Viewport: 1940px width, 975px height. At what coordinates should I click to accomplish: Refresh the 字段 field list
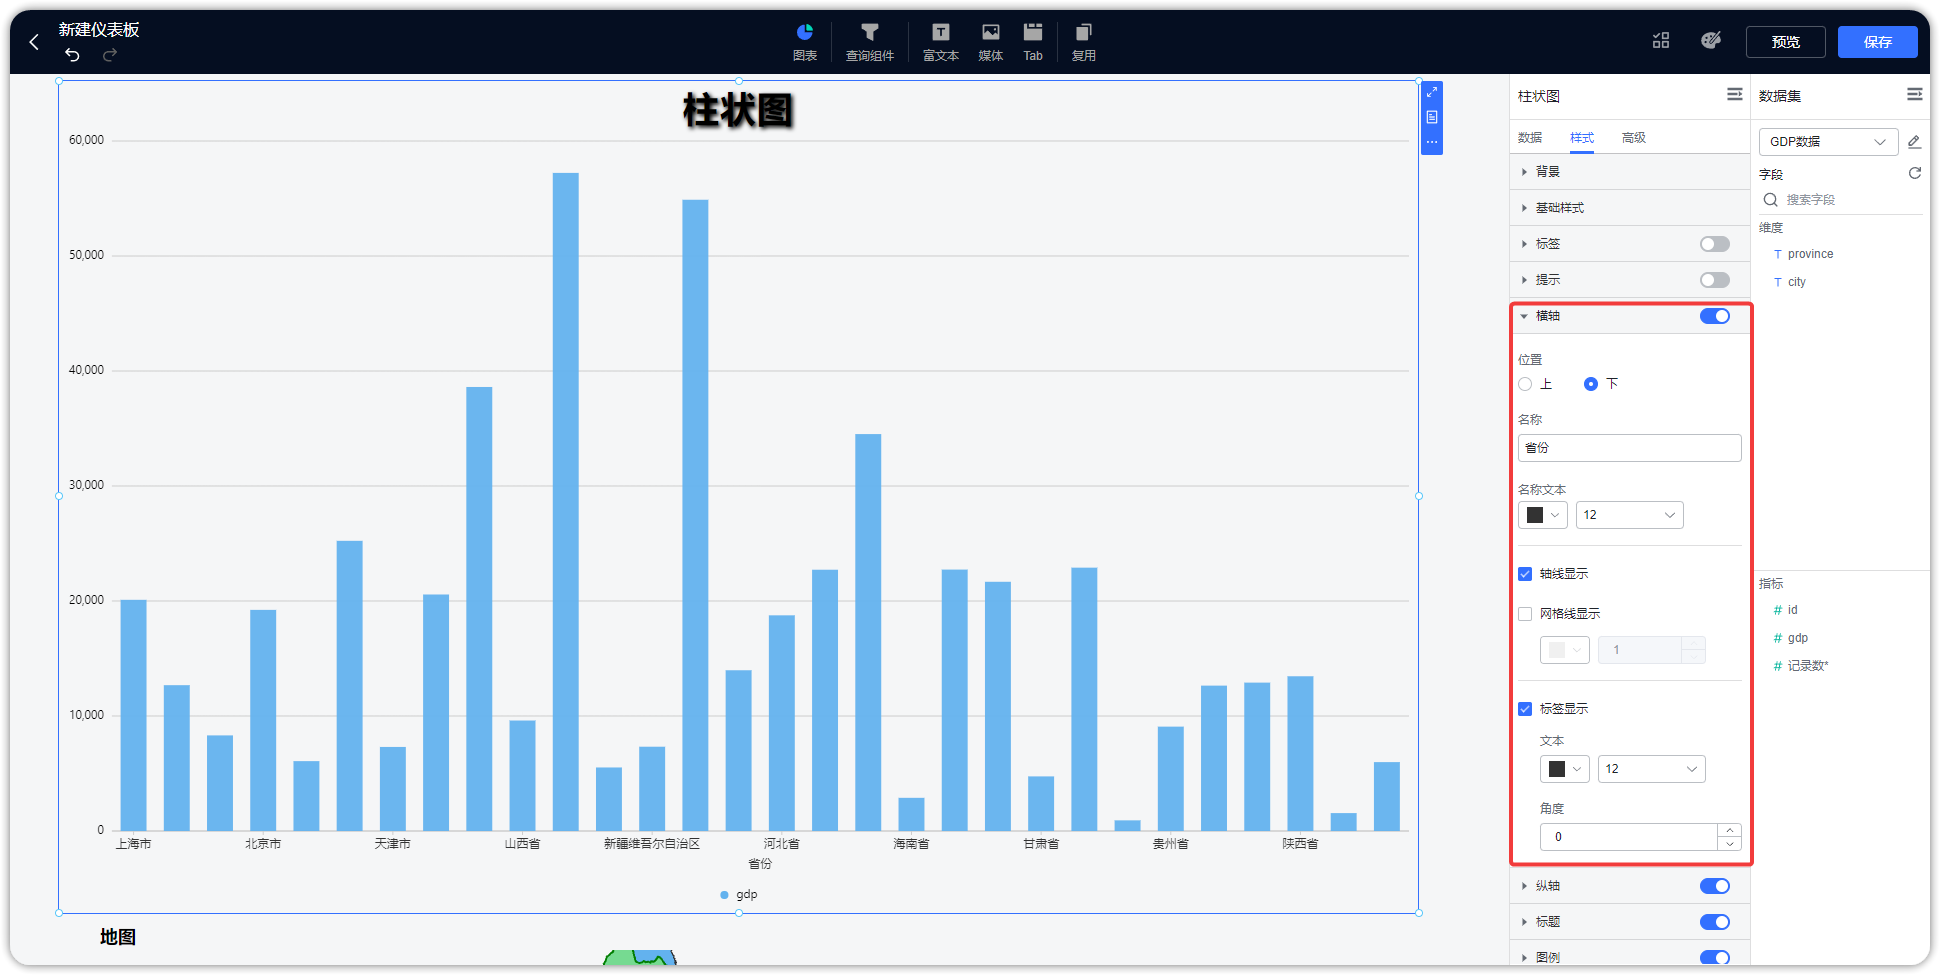[1915, 173]
